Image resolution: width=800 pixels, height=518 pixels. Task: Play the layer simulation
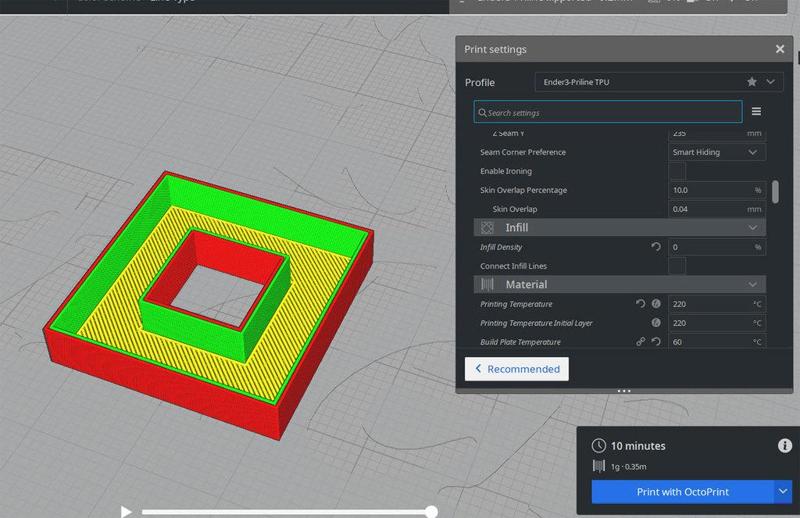click(x=126, y=511)
